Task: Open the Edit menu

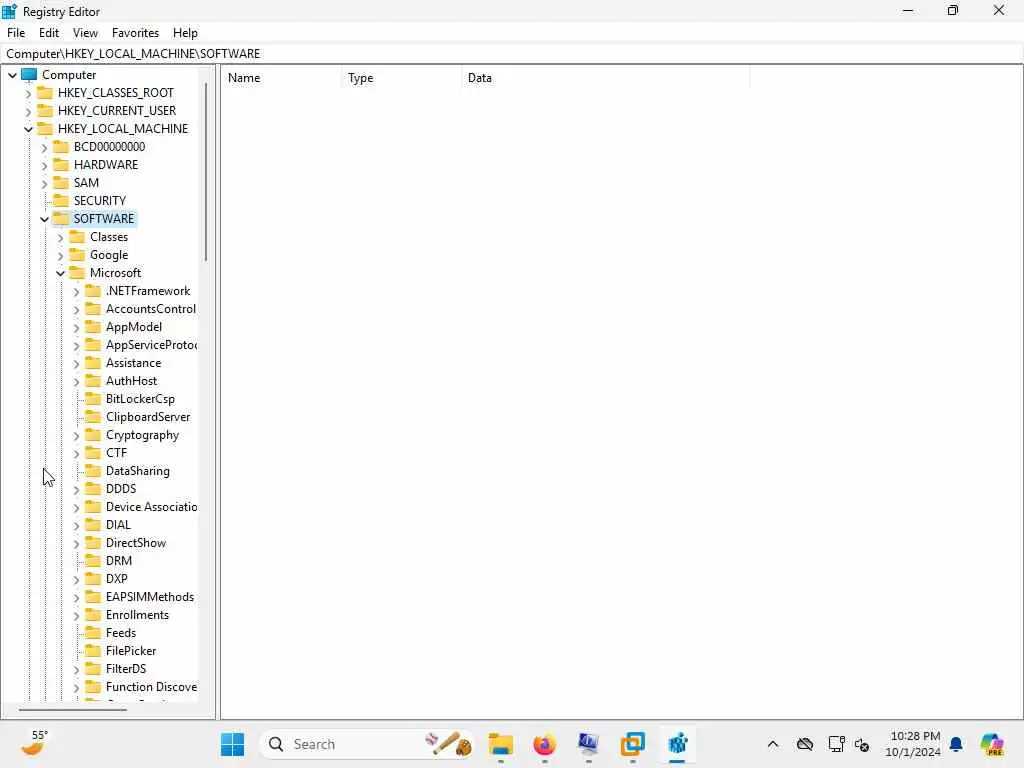Action: pos(48,33)
